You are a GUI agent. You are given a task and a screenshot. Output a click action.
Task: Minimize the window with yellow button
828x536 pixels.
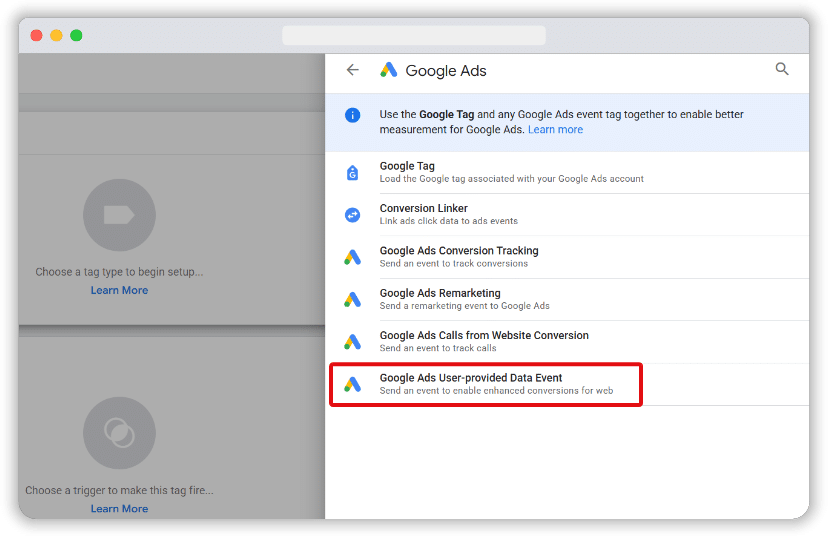(56, 35)
